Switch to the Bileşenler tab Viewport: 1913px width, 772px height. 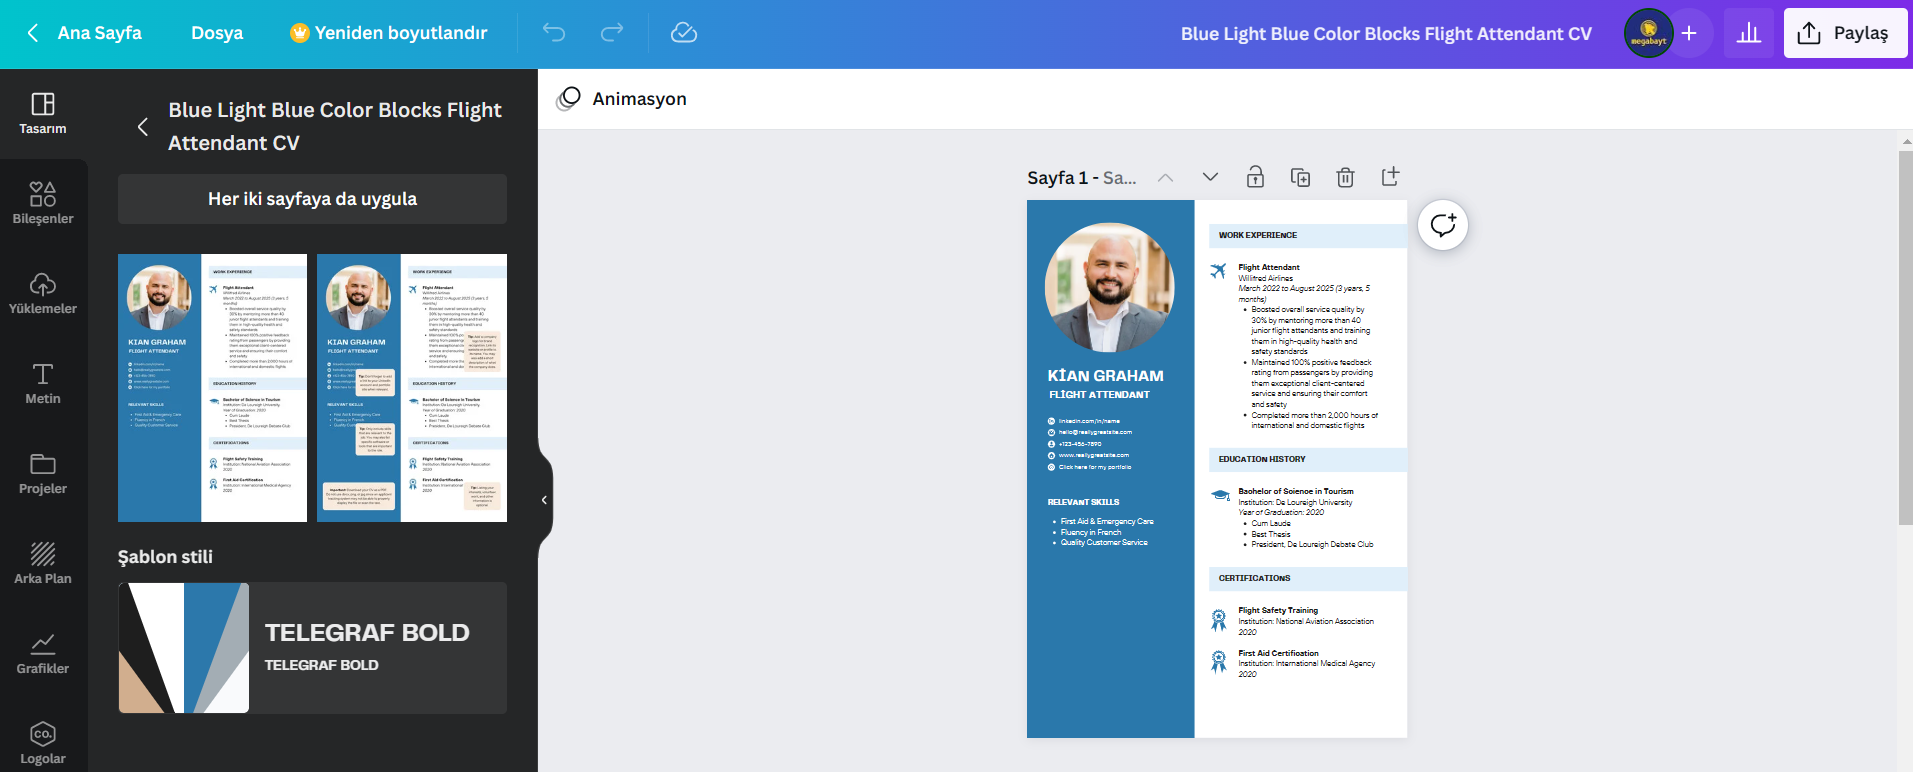[x=43, y=203]
